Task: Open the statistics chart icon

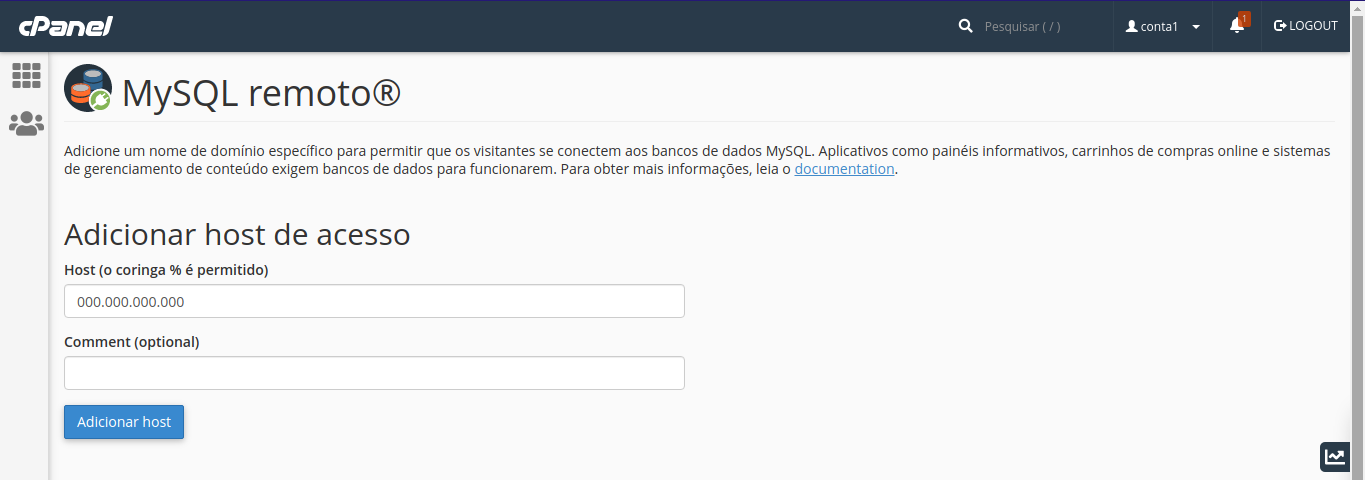Action: (1335, 457)
